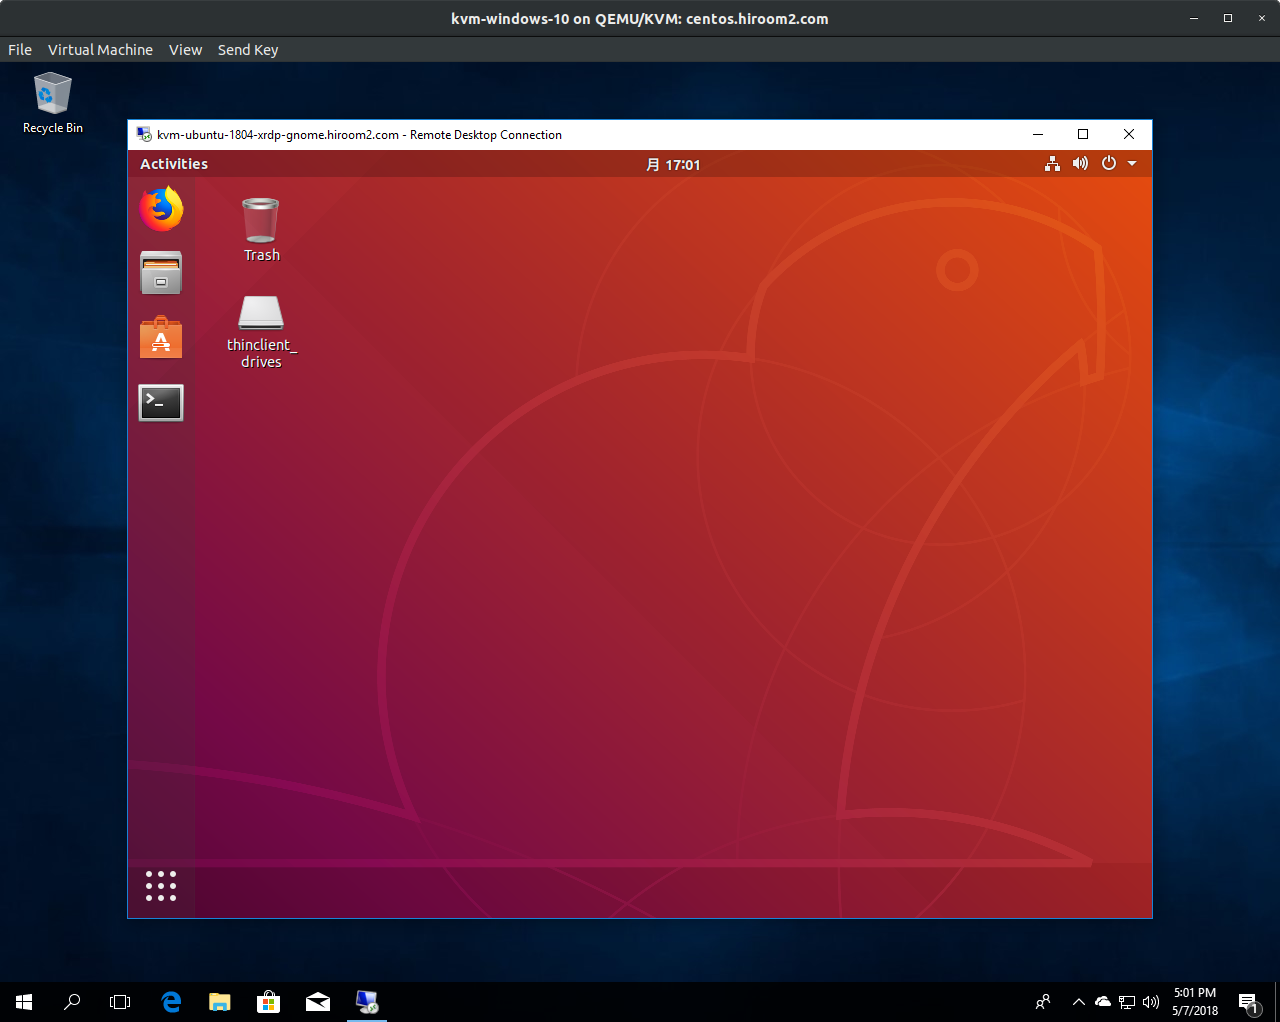
Task: Launch Terminal from the Ubuntu dock
Action: [161, 403]
